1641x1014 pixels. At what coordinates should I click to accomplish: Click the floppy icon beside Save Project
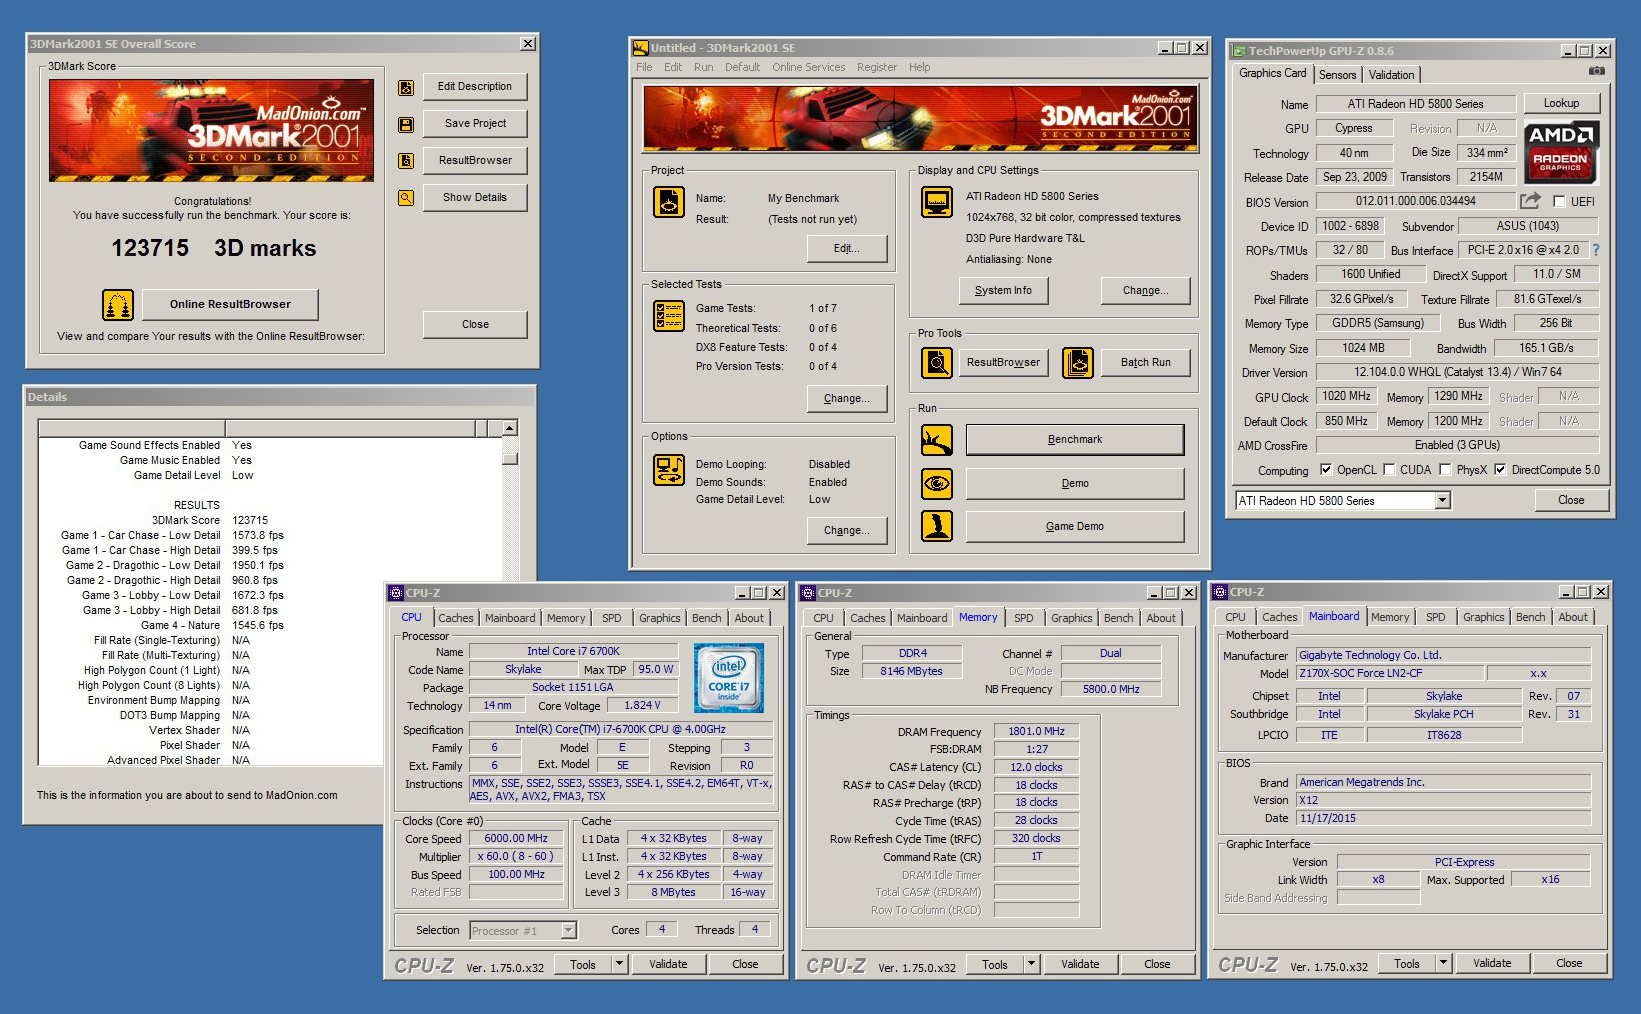click(406, 125)
